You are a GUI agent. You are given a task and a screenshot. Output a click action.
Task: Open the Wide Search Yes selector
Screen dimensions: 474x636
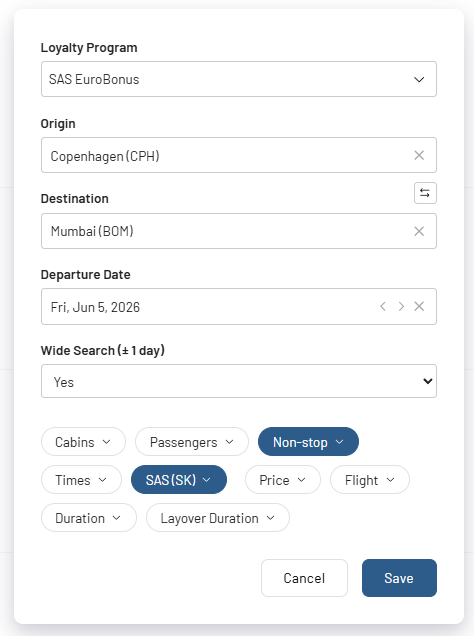[239, 381]
